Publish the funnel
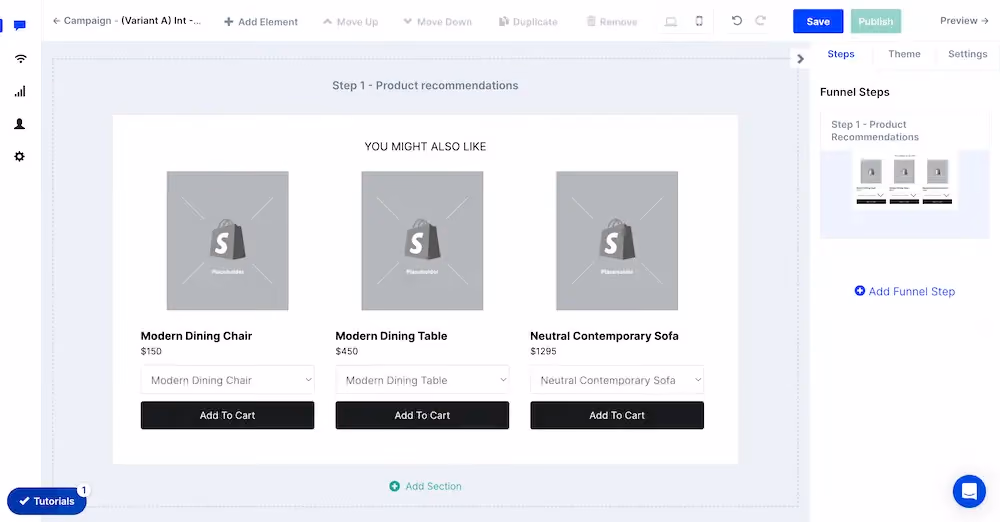Image resolution: width=1000 pixels, height=522 pixels. point(876,21)
